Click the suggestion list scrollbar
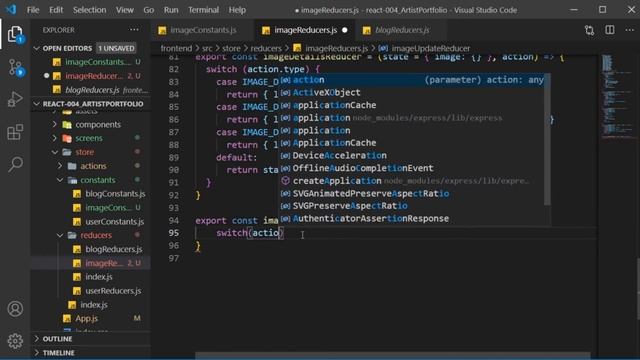Screen dimensions: 640x360 tap(548, 139)
